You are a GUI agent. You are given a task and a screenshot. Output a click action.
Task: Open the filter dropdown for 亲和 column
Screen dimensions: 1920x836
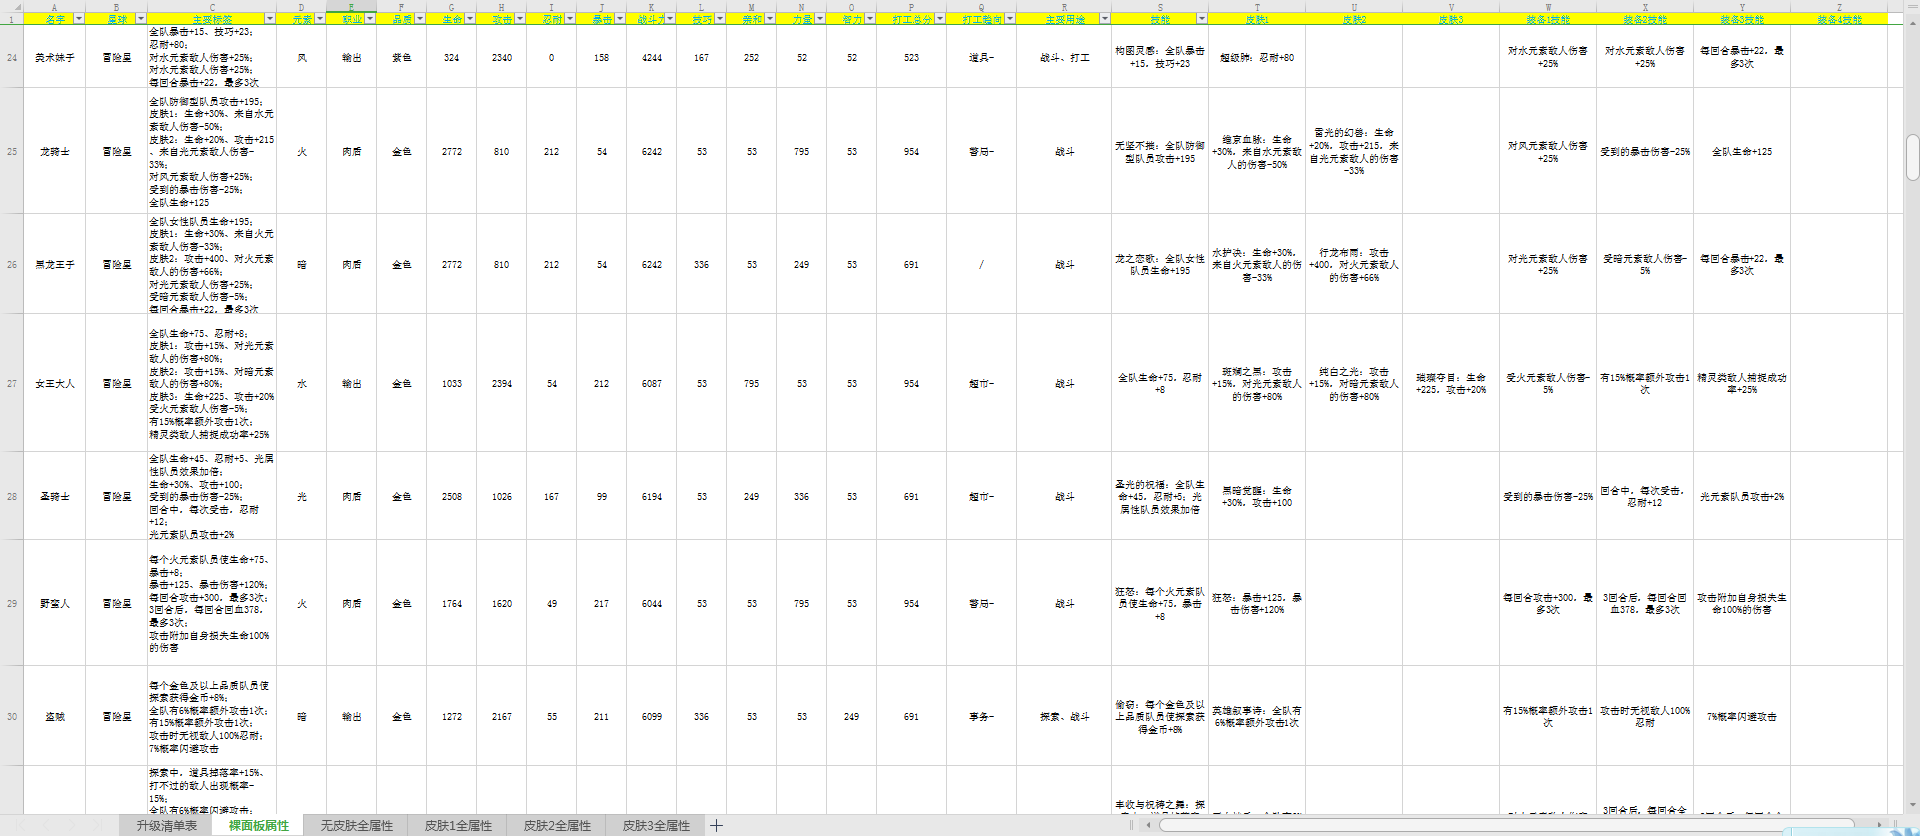coord(769,19)
